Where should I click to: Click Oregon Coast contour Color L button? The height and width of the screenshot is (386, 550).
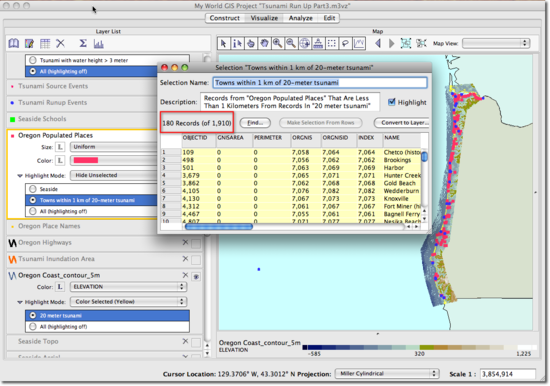[60, 287]
